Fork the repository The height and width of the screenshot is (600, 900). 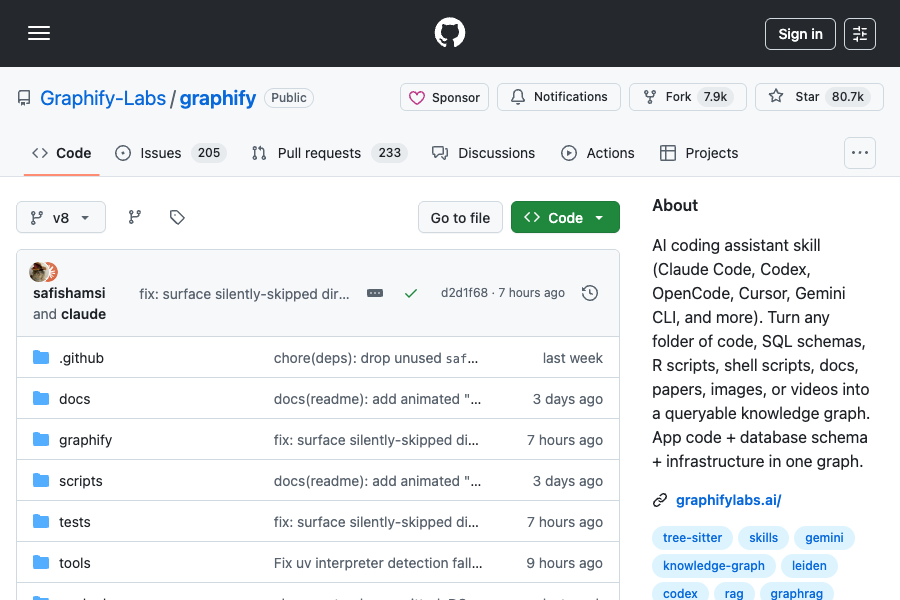[x=688, y=97]
